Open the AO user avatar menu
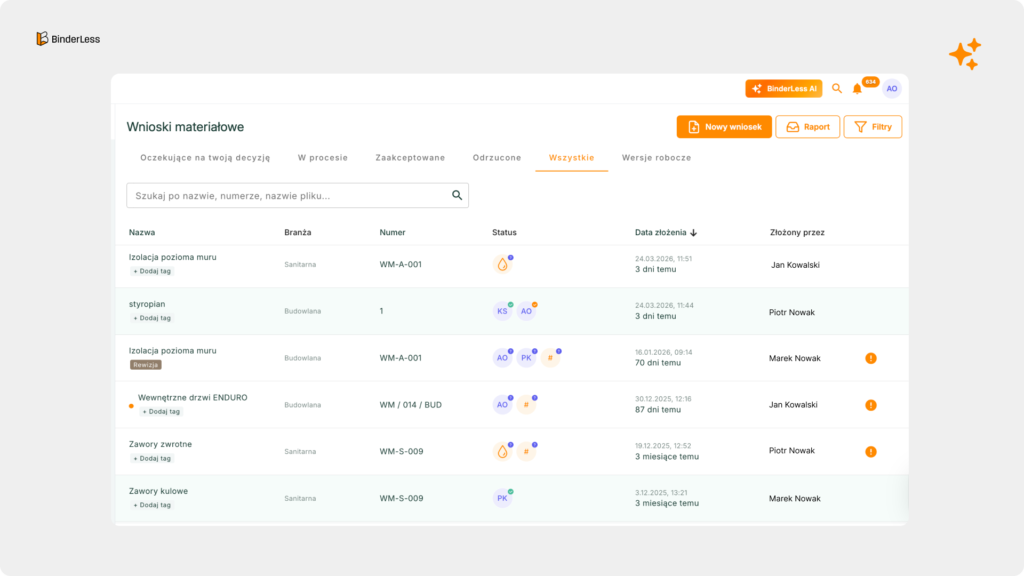1024x576 pixels. [891, 89]
